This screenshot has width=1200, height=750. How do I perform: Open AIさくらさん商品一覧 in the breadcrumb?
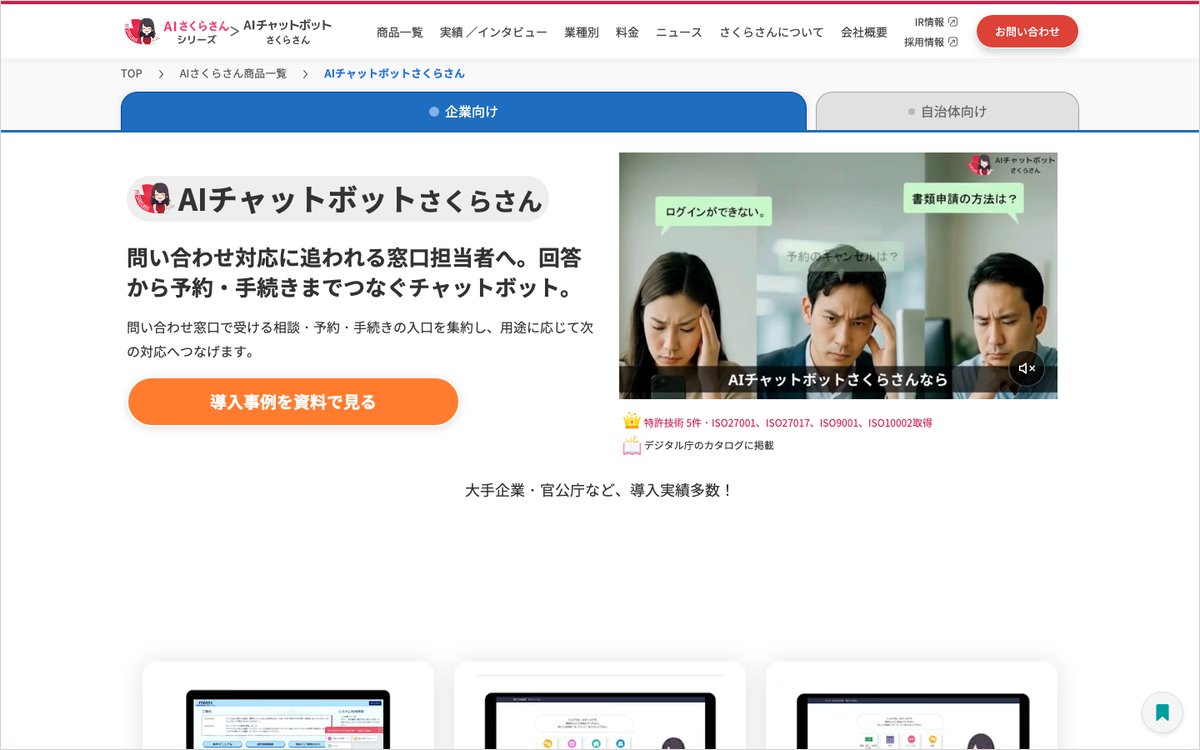tap(233, 74)
